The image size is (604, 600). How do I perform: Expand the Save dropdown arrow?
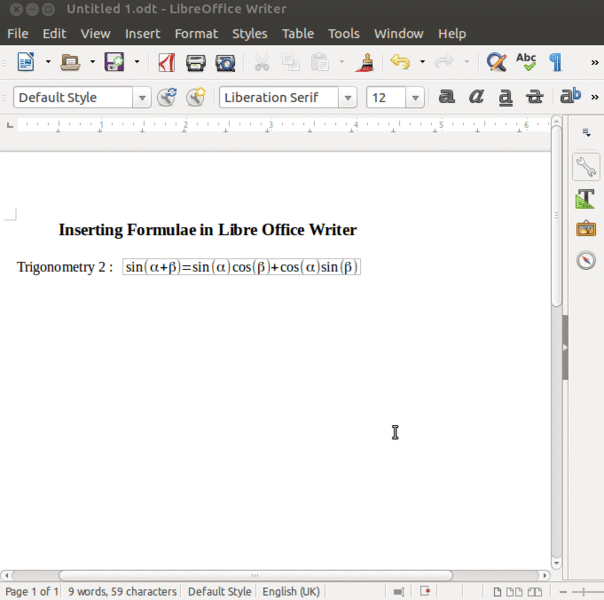coord(137,62)
